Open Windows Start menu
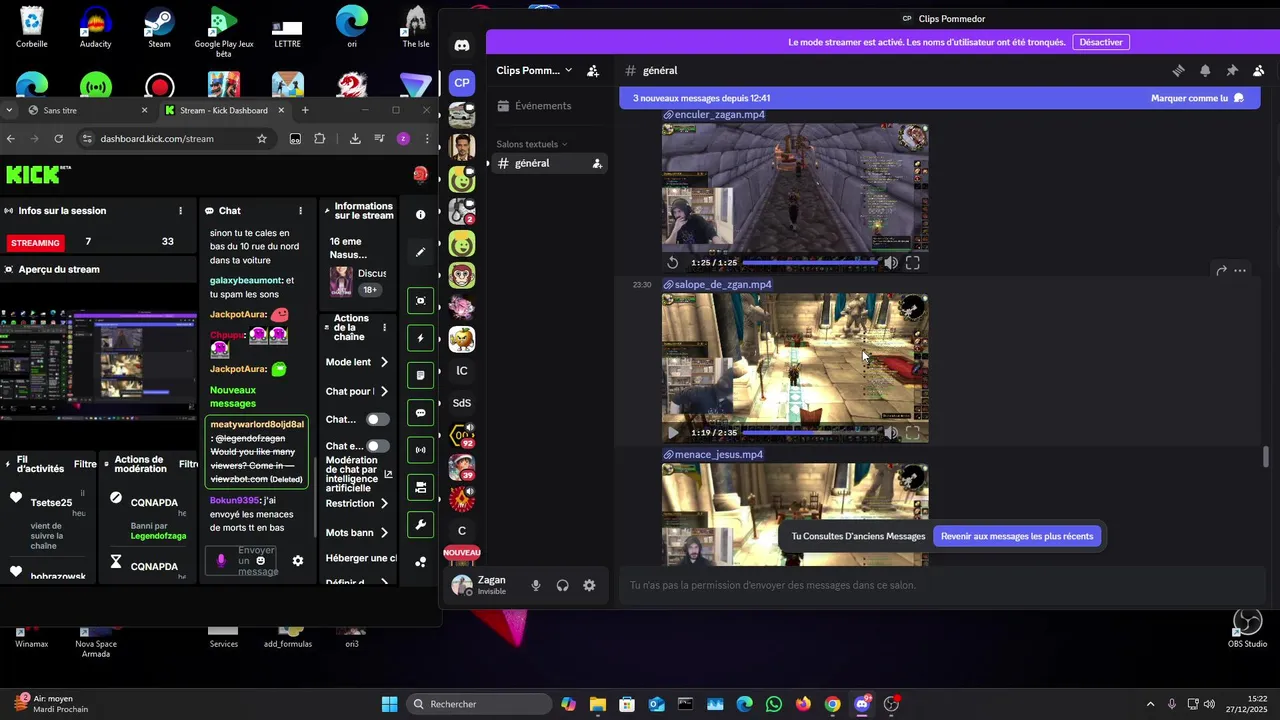This screenshot has height=720, width=1280. tap(390, 704)
